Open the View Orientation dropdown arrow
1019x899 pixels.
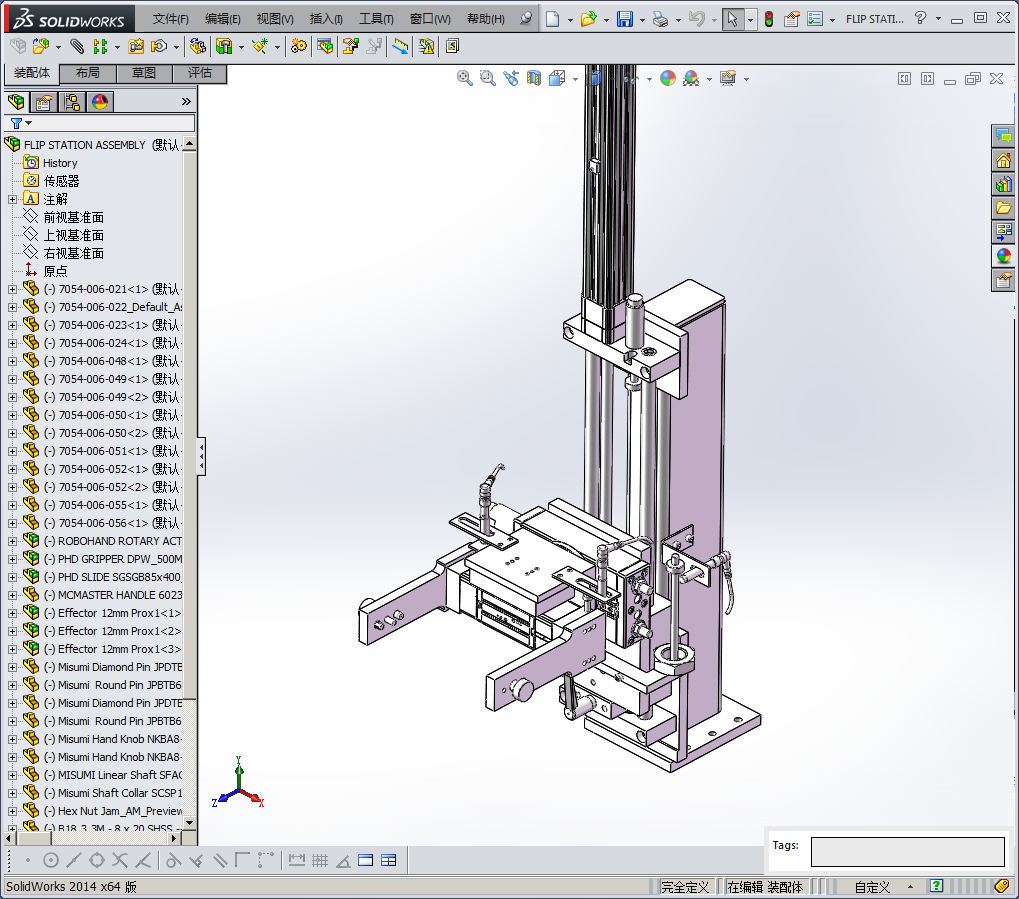(575, 79)
